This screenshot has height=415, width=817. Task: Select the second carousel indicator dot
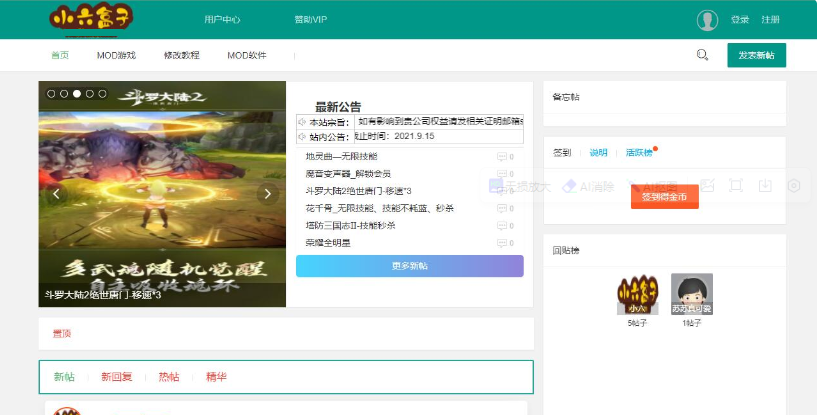point(64,94)
